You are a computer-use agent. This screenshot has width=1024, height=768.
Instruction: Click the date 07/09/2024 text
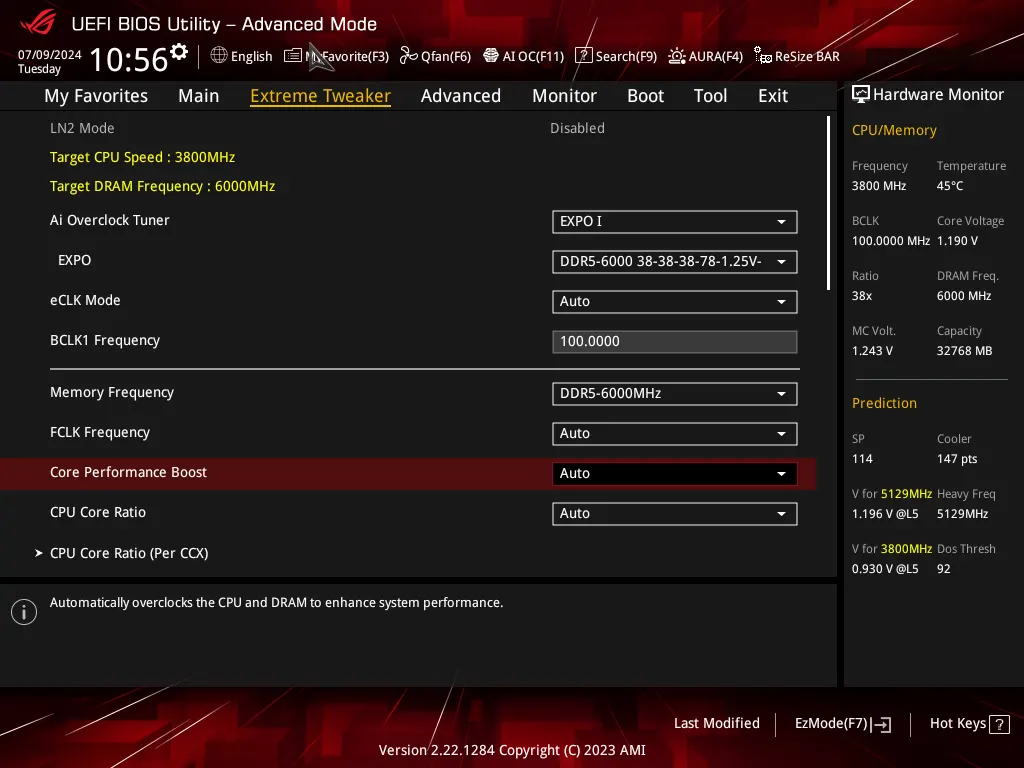click(x=50, y=54)
